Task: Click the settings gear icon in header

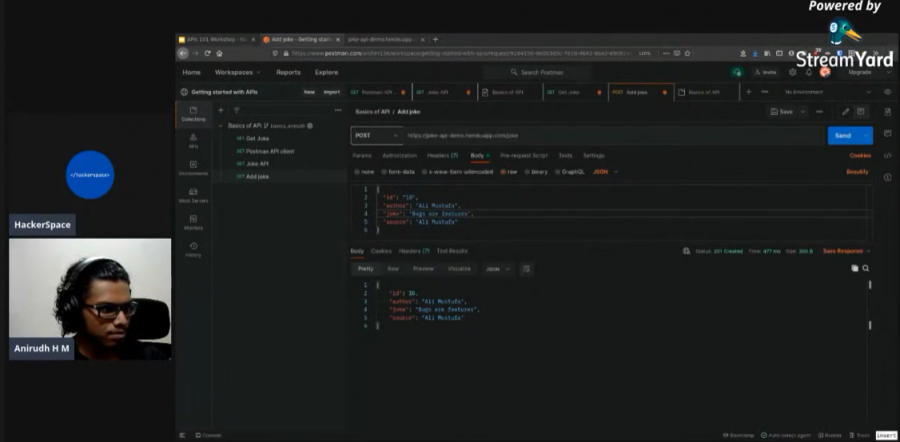Action: tap(793, 72)
